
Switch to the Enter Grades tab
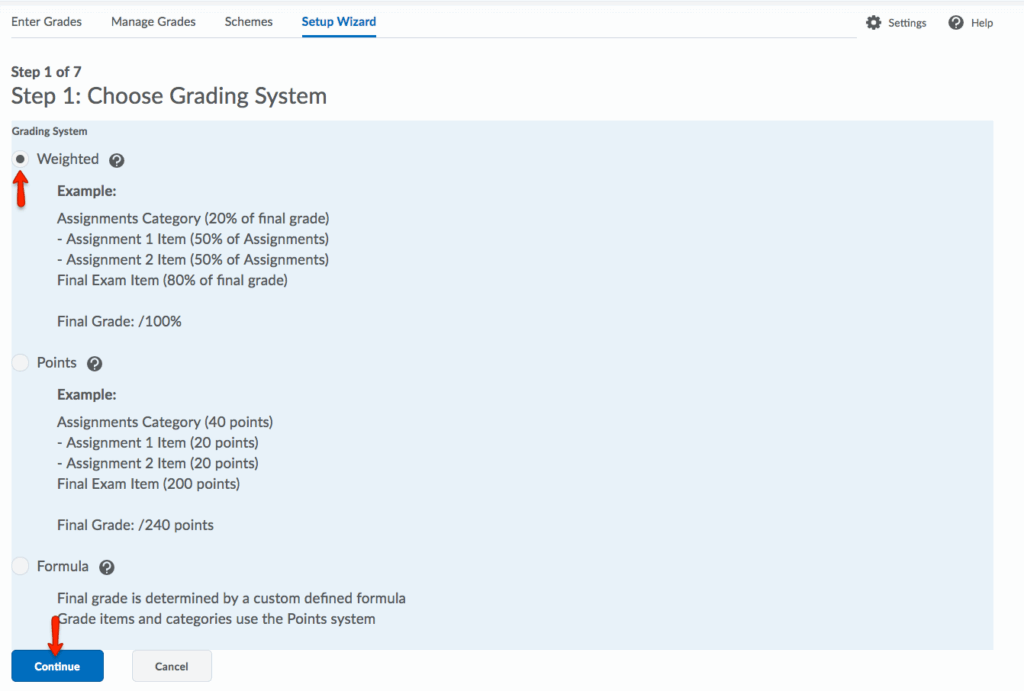tap(46, 21)
